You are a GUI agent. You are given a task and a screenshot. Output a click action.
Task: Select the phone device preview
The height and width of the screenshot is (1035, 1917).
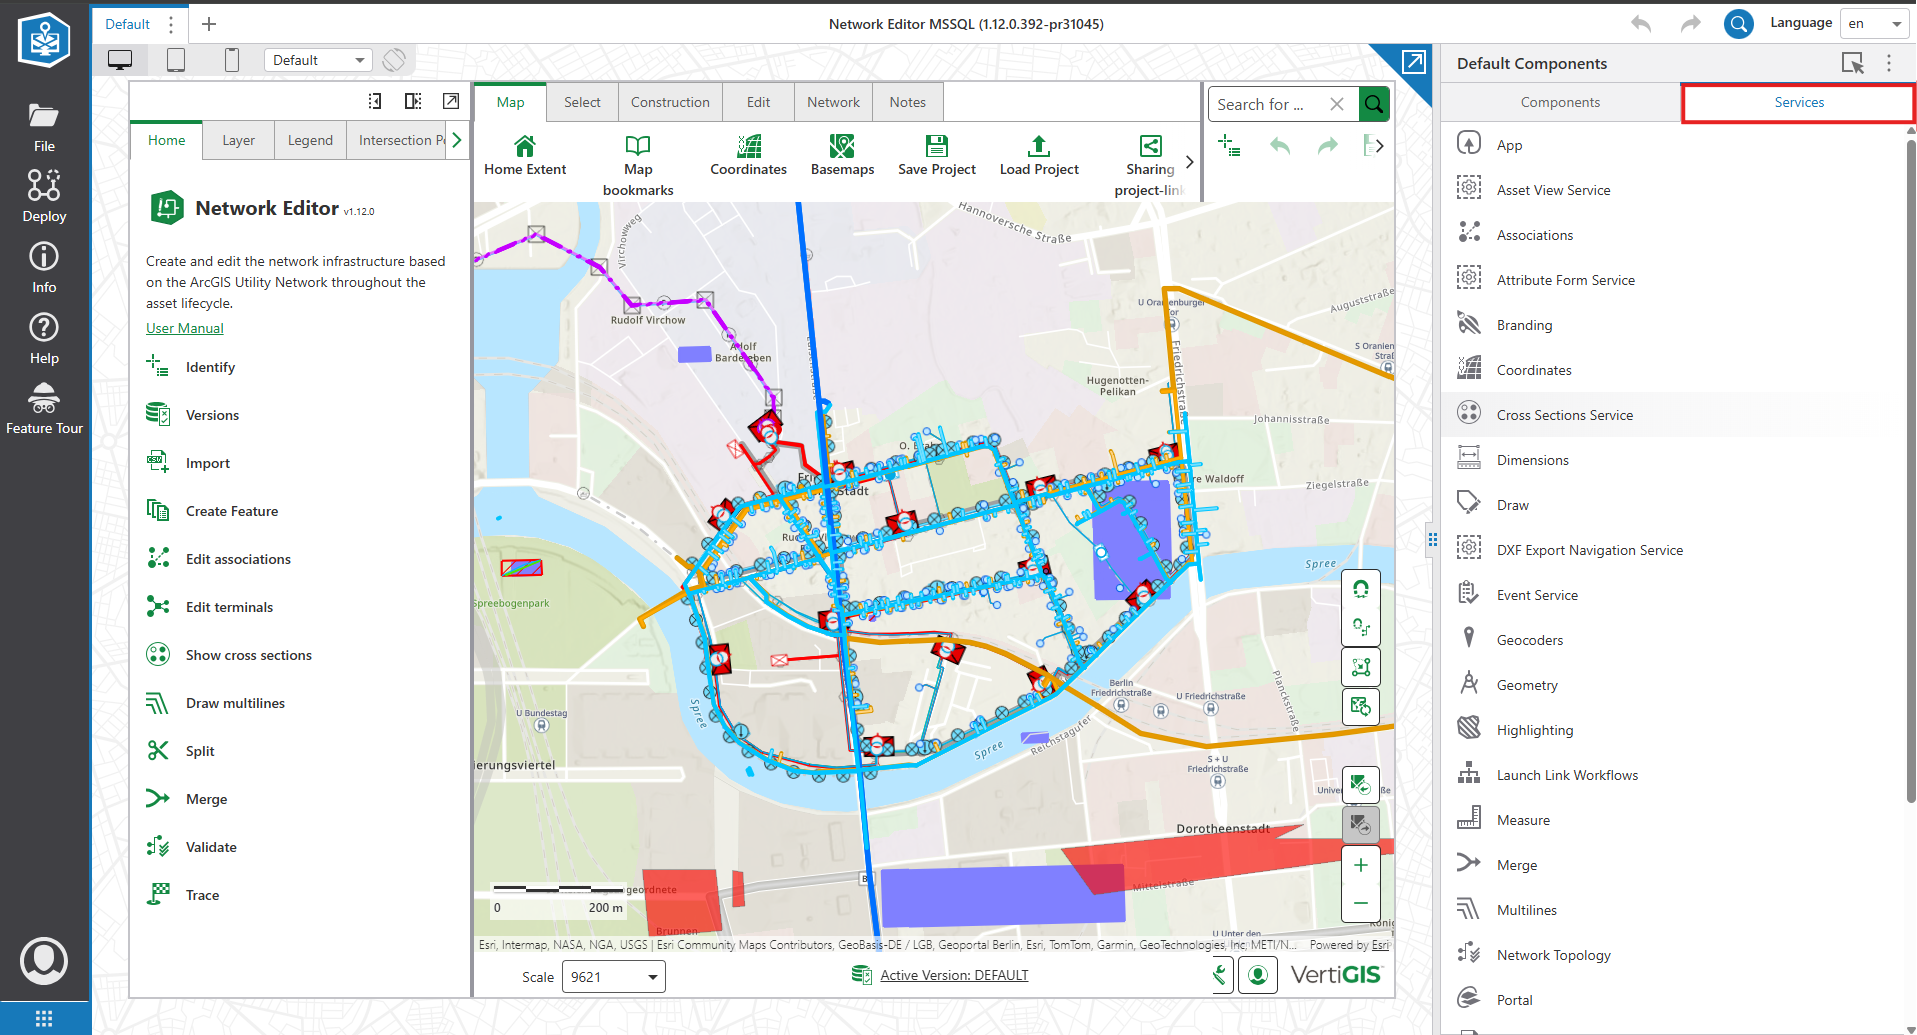[232, 60]
